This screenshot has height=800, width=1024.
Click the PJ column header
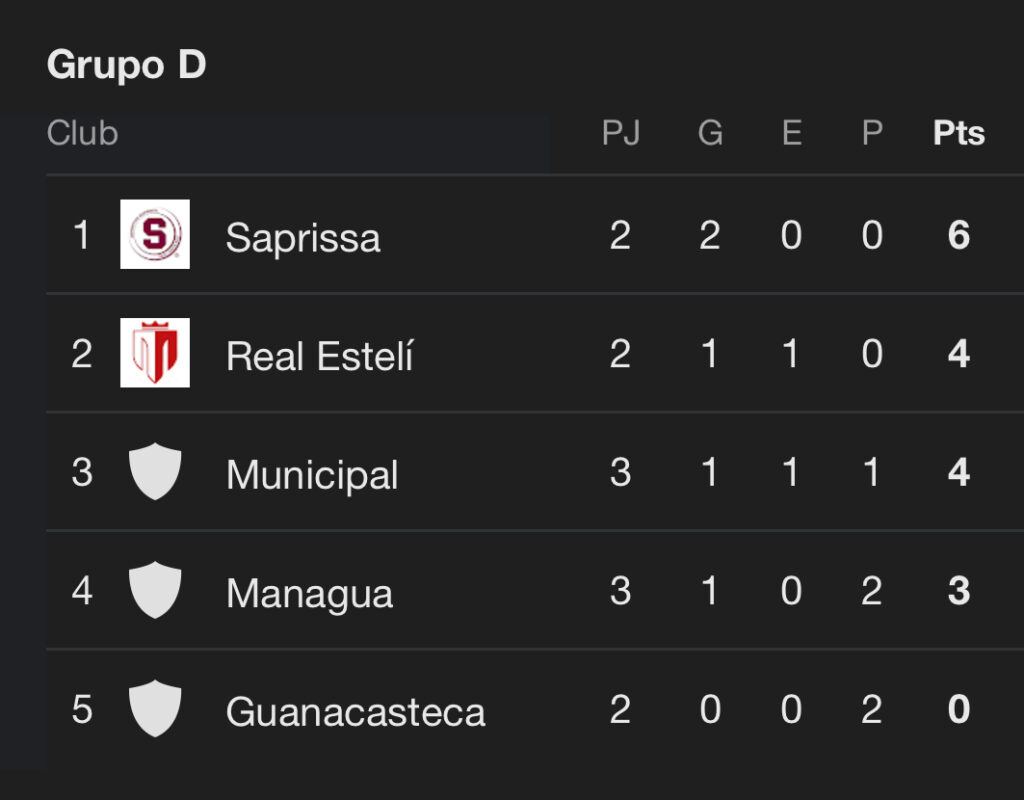coord(621,133)
